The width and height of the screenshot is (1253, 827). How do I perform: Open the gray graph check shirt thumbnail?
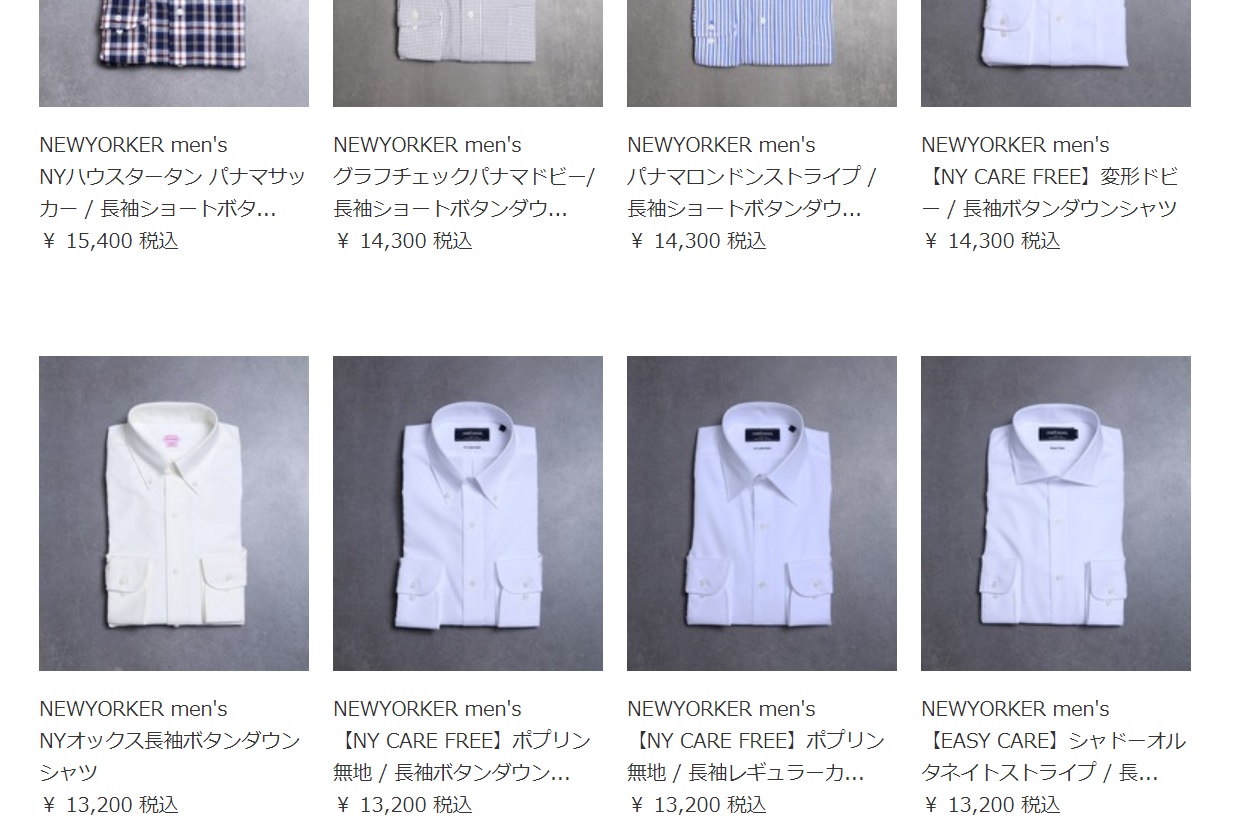click(x=468, y=53)
